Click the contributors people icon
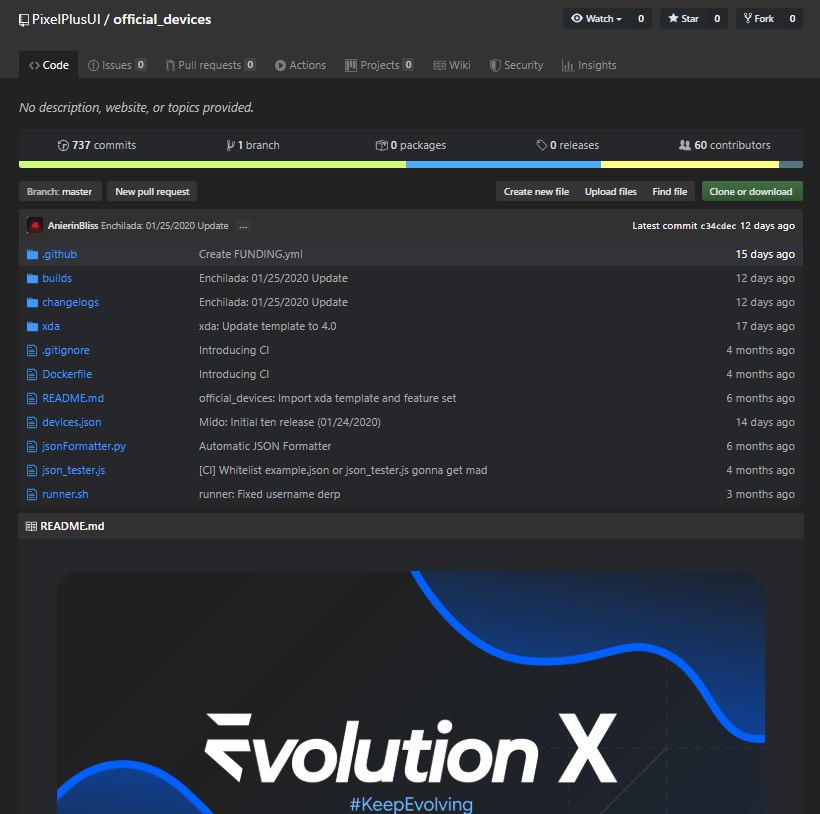Image resolution: width=820 pixels, height=814 pixels. pyautogui.click(x=685, y=145)
